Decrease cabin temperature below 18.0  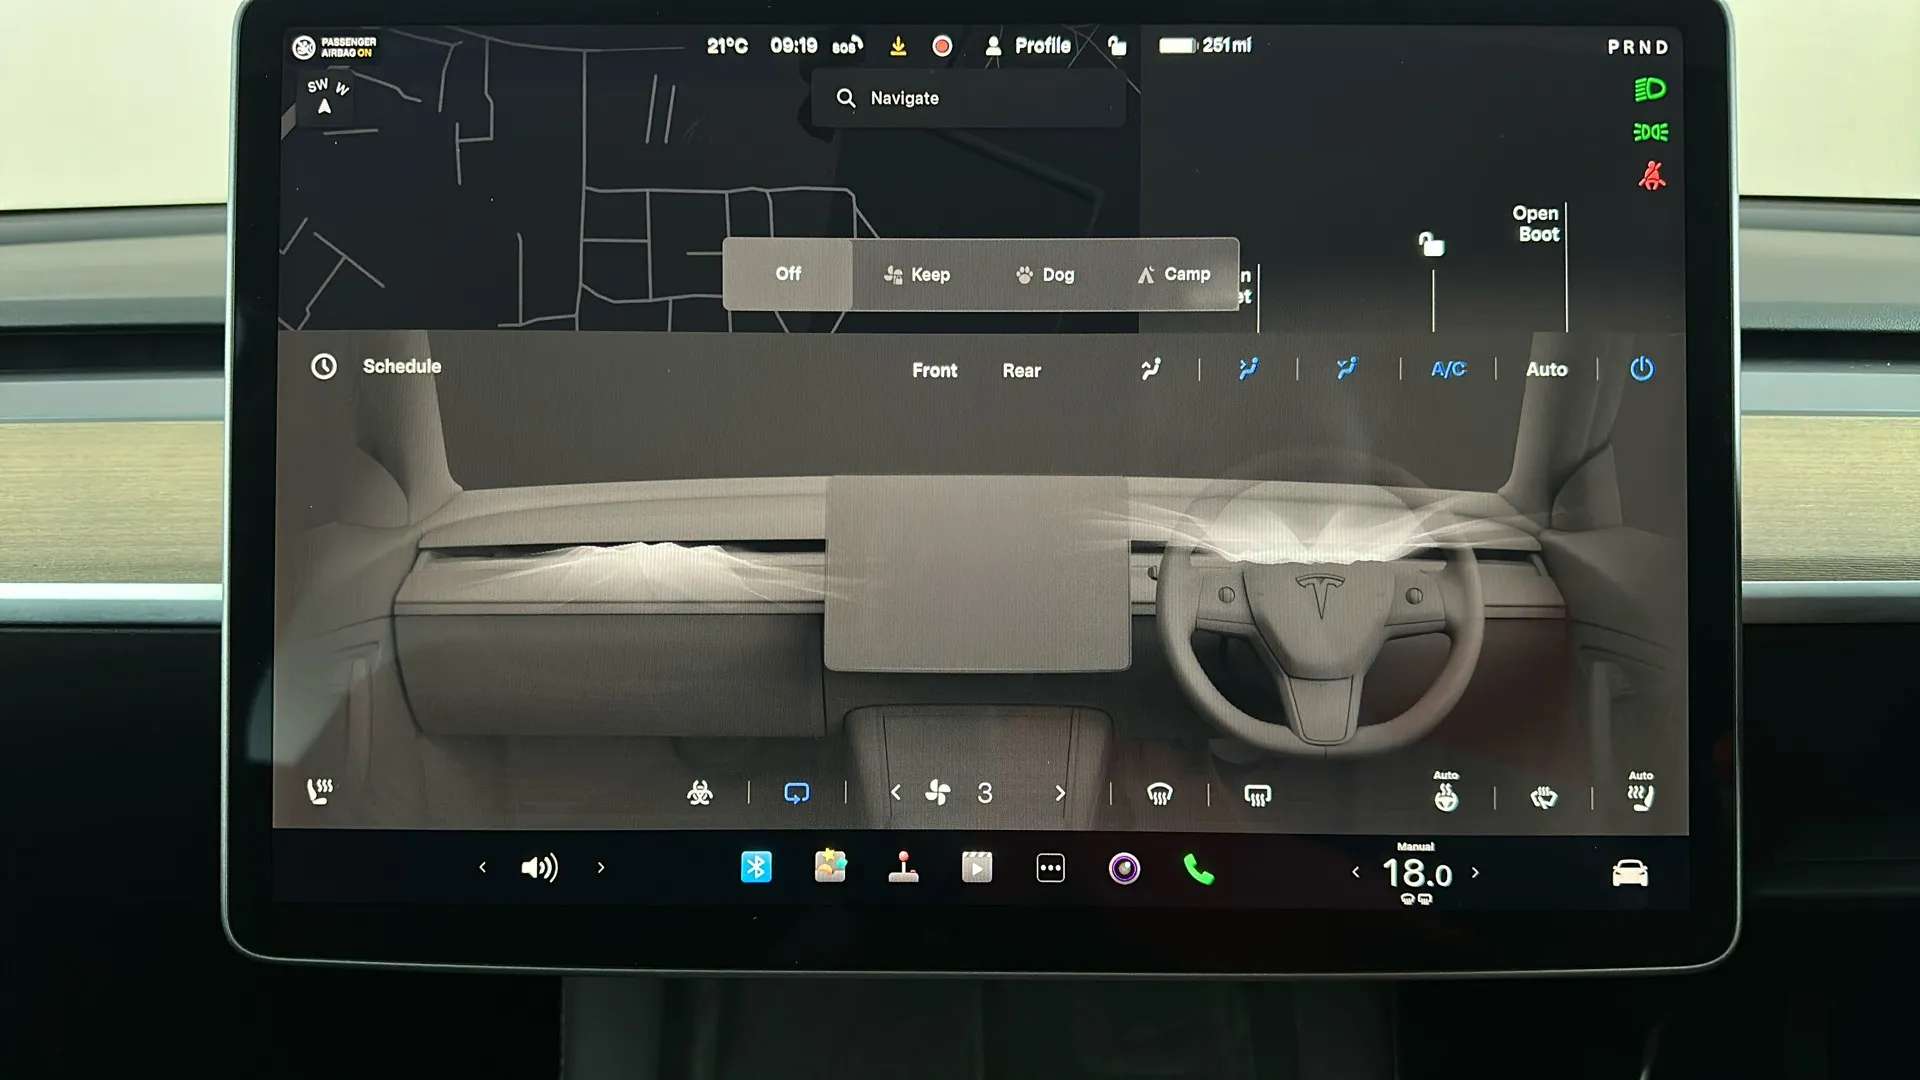(x=1355, y=872)
